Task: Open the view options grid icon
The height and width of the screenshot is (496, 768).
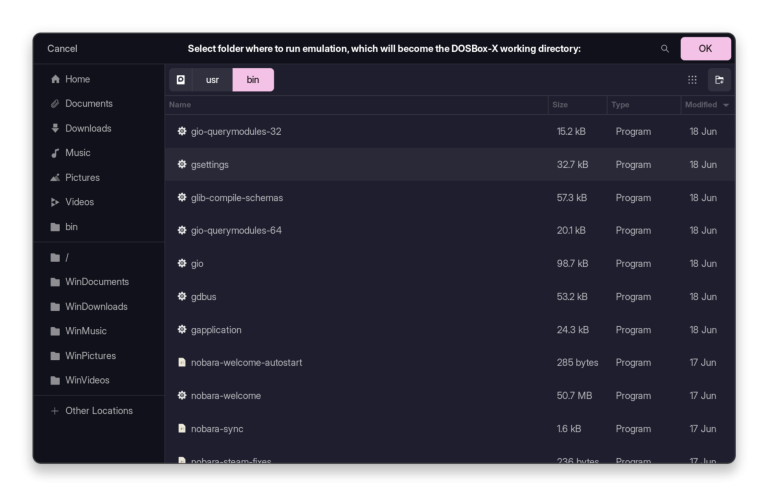Action: (692, 80)
